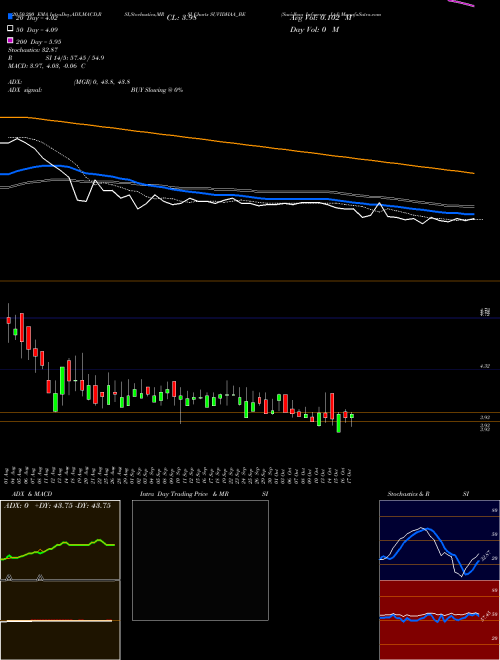Click the thick blue 20 Day average line
Viewport: 500px width, 660px height.
click(x=236, y=196)
